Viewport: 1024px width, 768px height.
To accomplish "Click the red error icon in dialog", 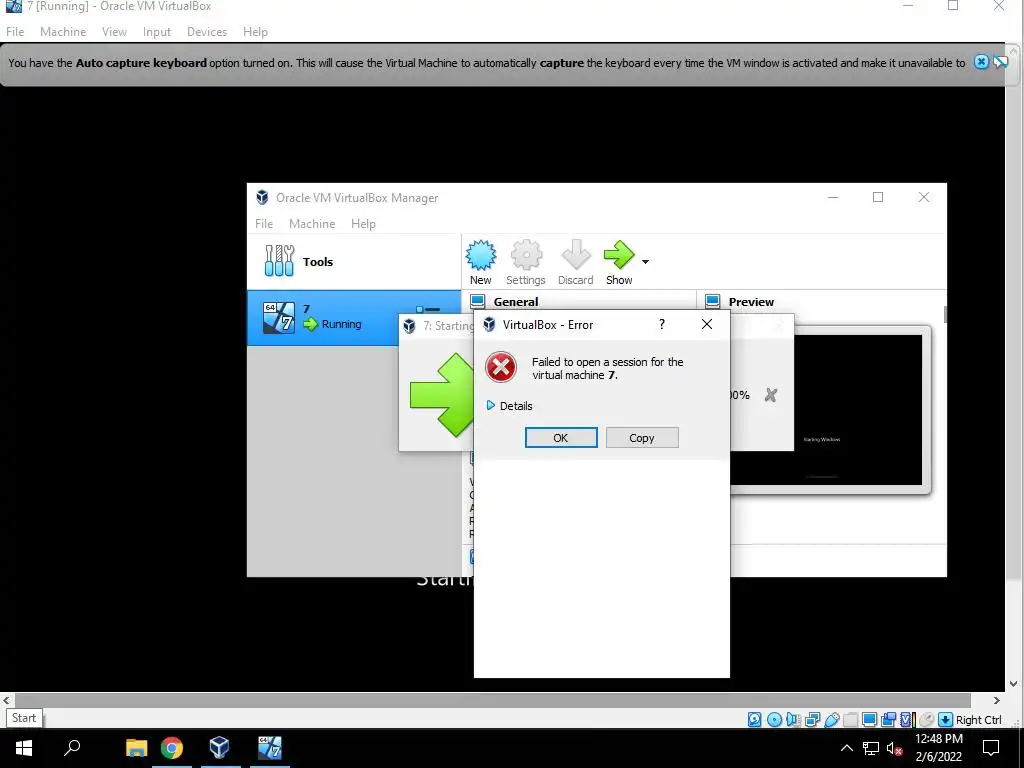I will (501, 368).
